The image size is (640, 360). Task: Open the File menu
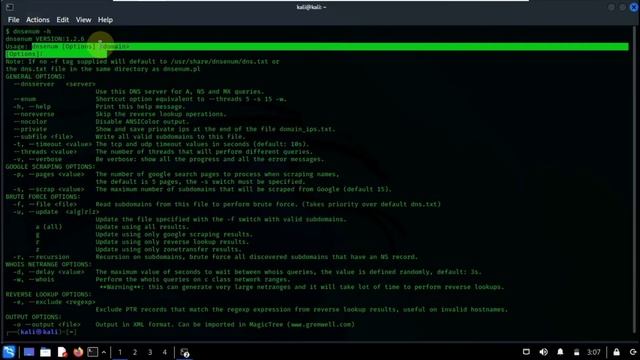click(13, 20)
